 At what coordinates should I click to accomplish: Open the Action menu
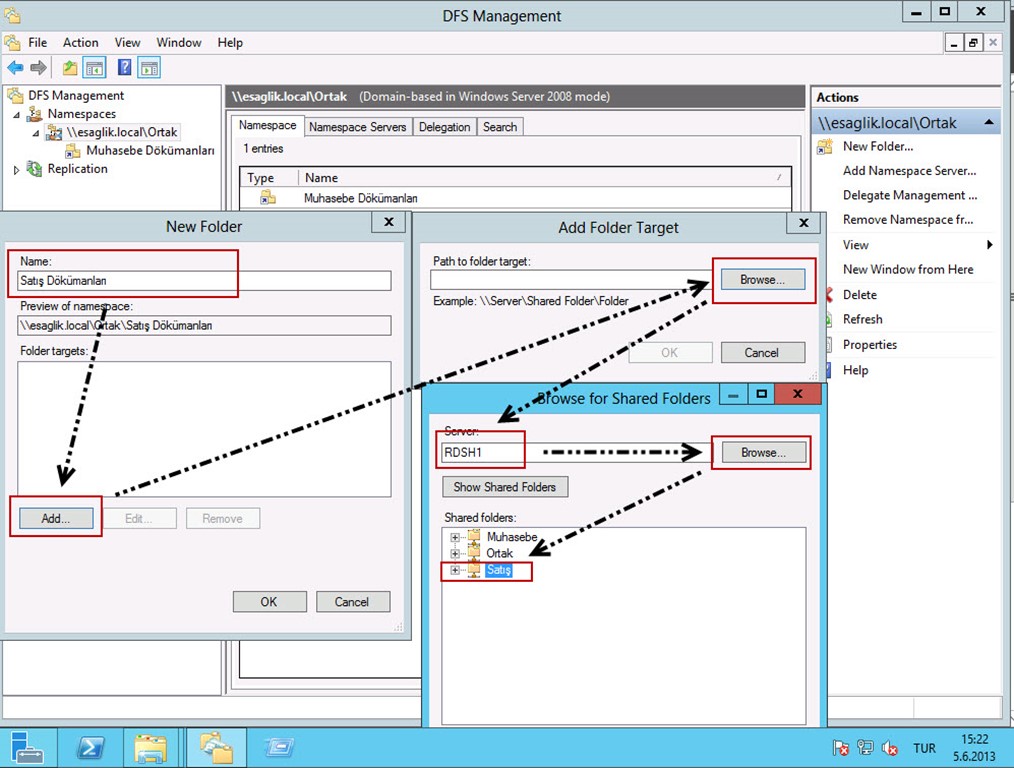point(80,43)
